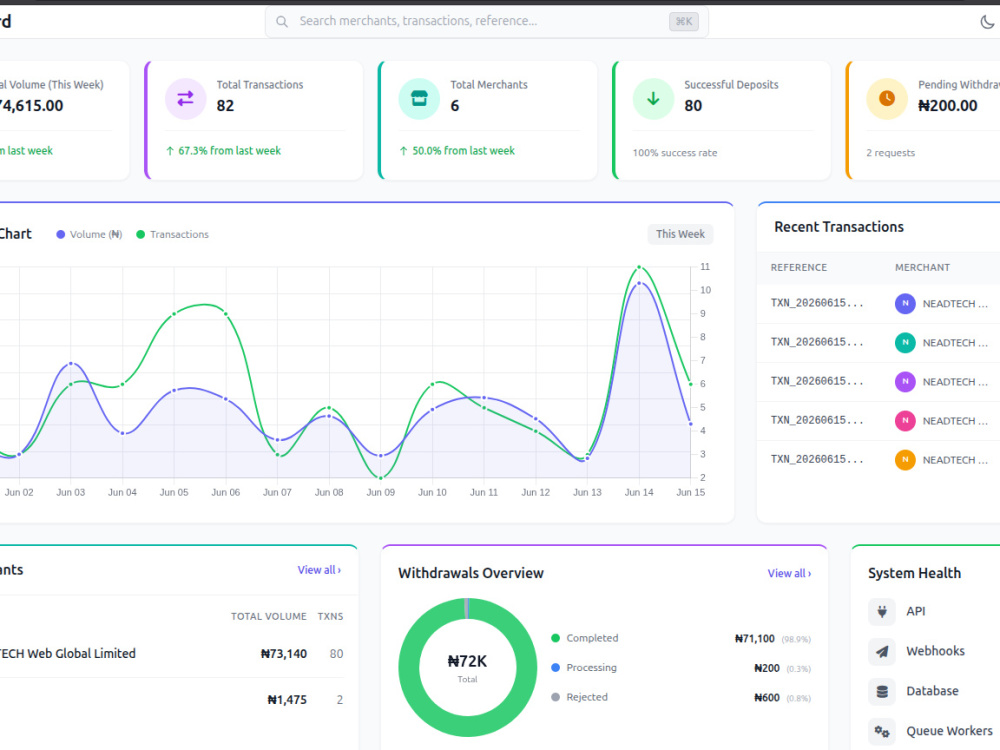Select the Web Global Limited merchant row
The width and height of the screenshot is (1000, 750).
click(x=172, y=654)
